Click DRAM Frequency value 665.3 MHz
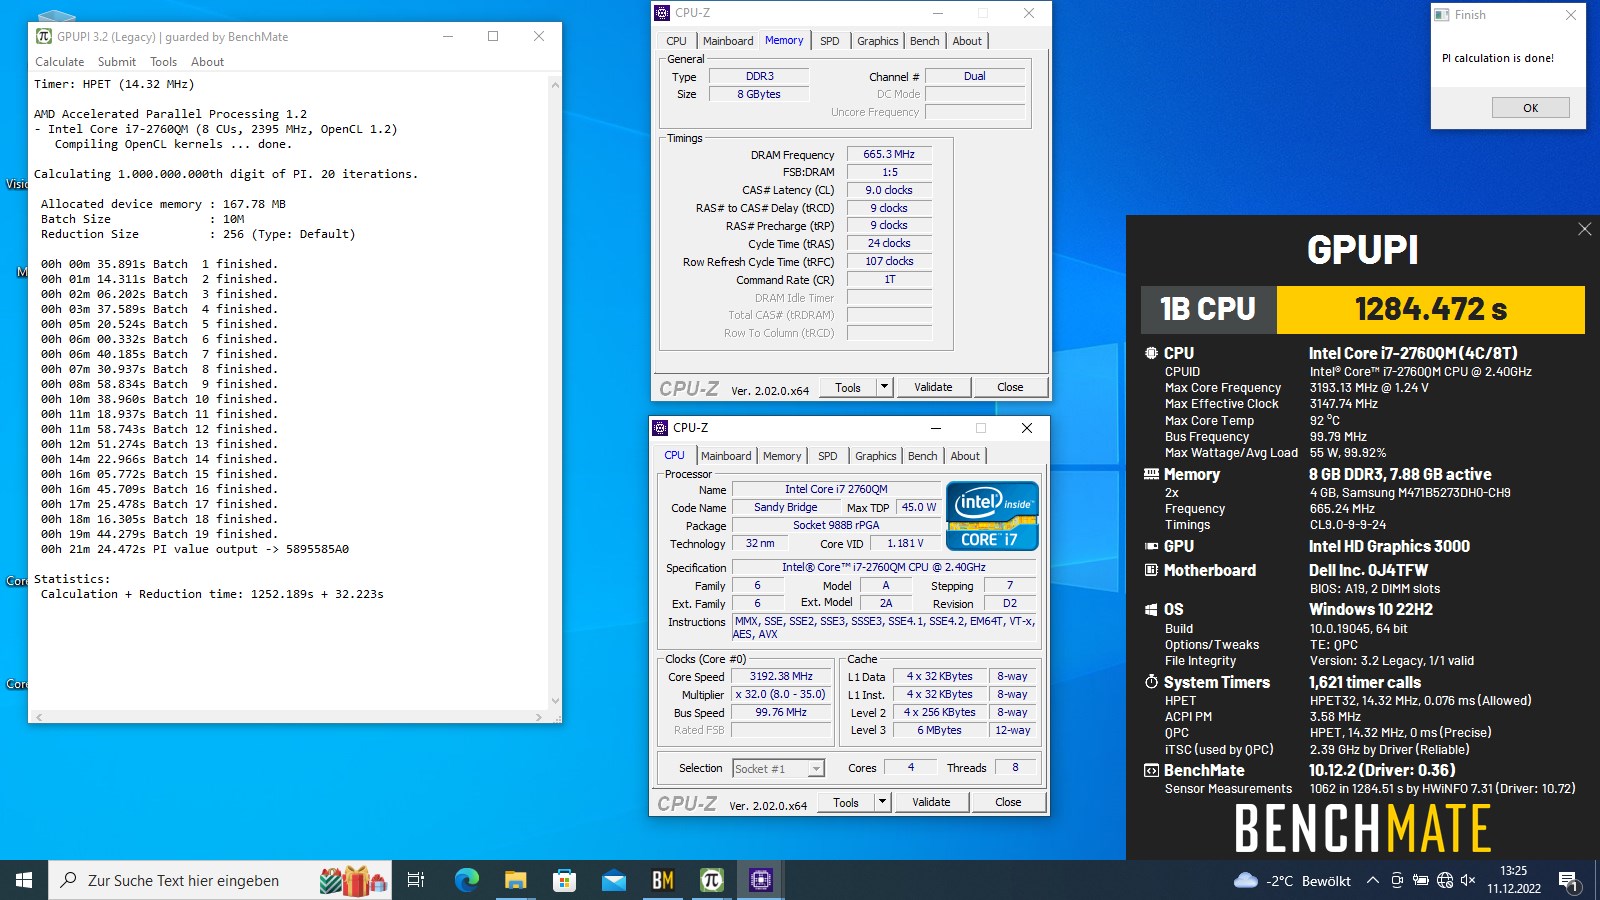1600x900 pixels. click(x=889, y=154)
